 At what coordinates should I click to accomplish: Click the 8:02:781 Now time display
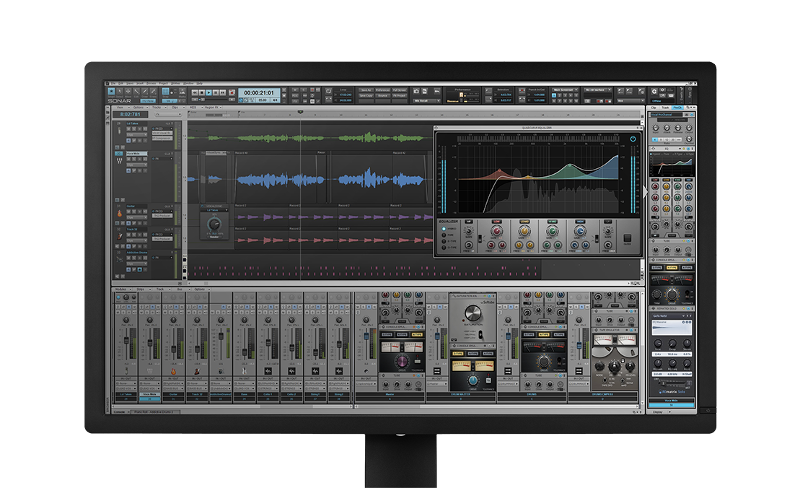[x=130, y=114]
